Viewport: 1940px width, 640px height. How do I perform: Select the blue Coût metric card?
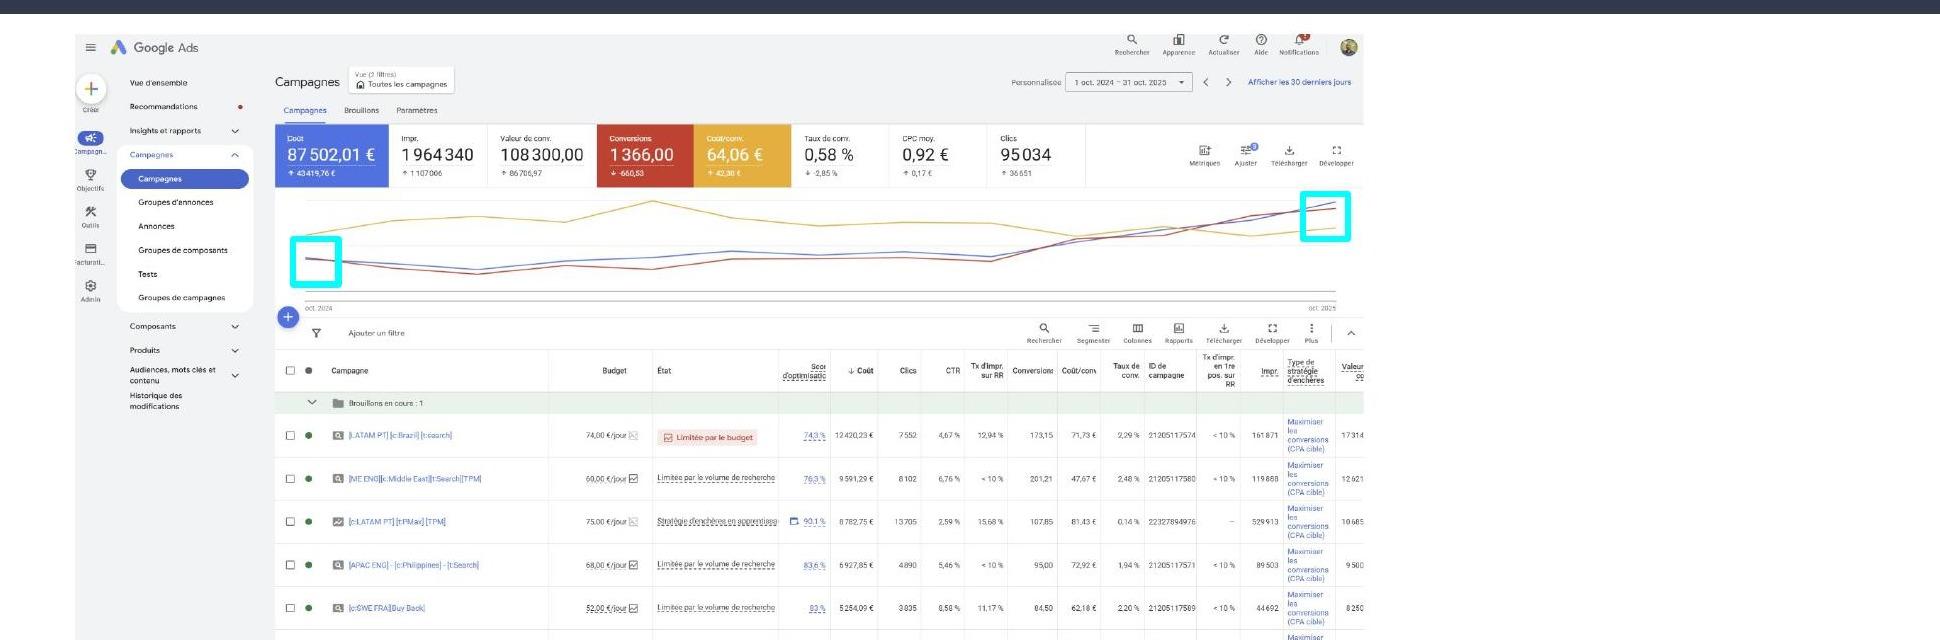(x=332, y=155)
